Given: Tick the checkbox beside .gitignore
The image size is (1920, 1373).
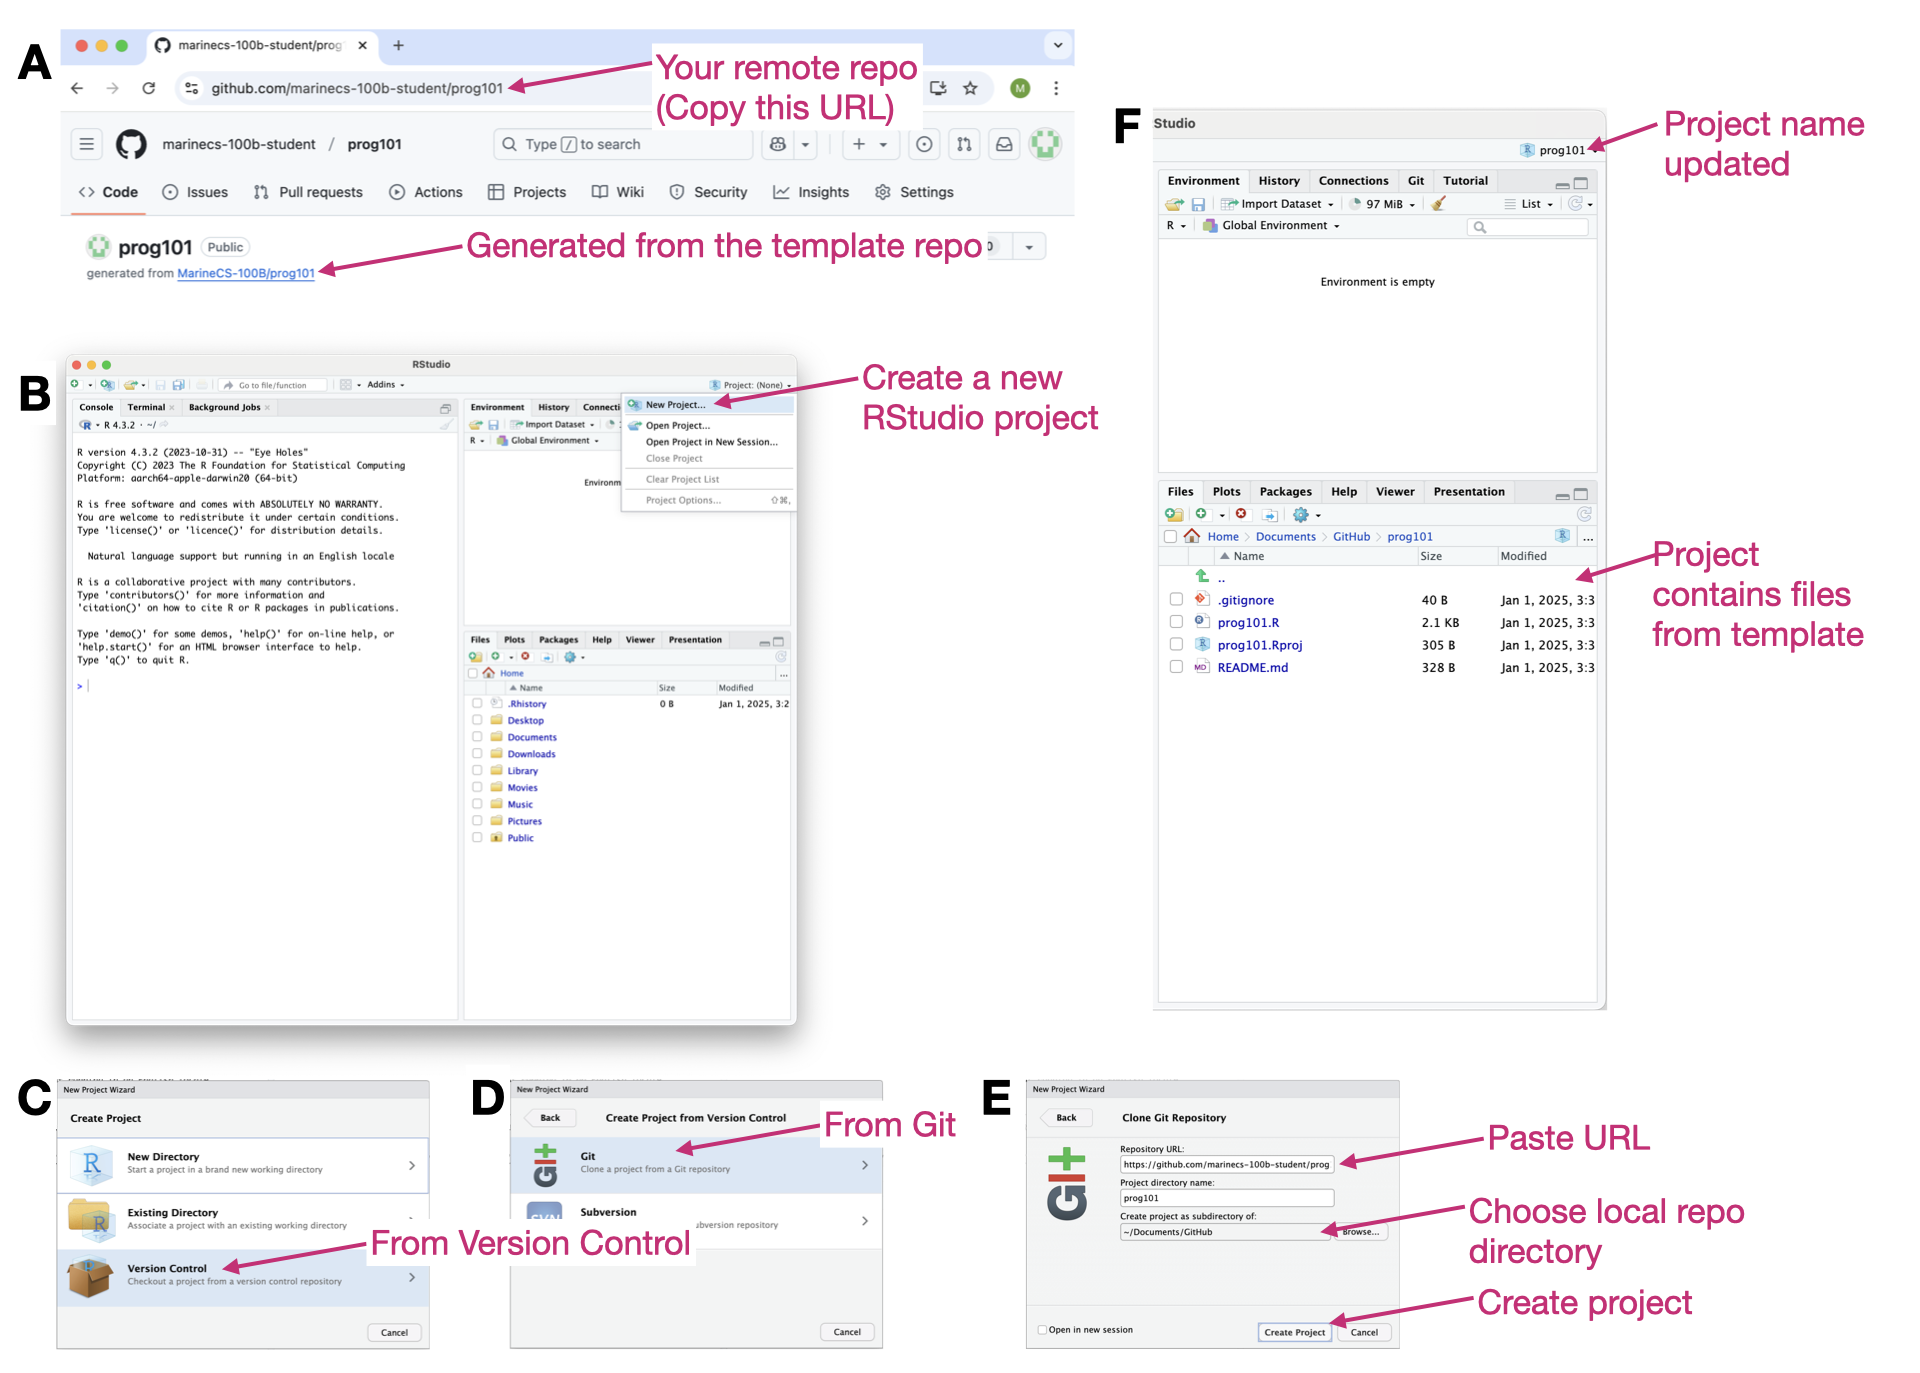Looking at the screenshot, I should [1176, 600].
